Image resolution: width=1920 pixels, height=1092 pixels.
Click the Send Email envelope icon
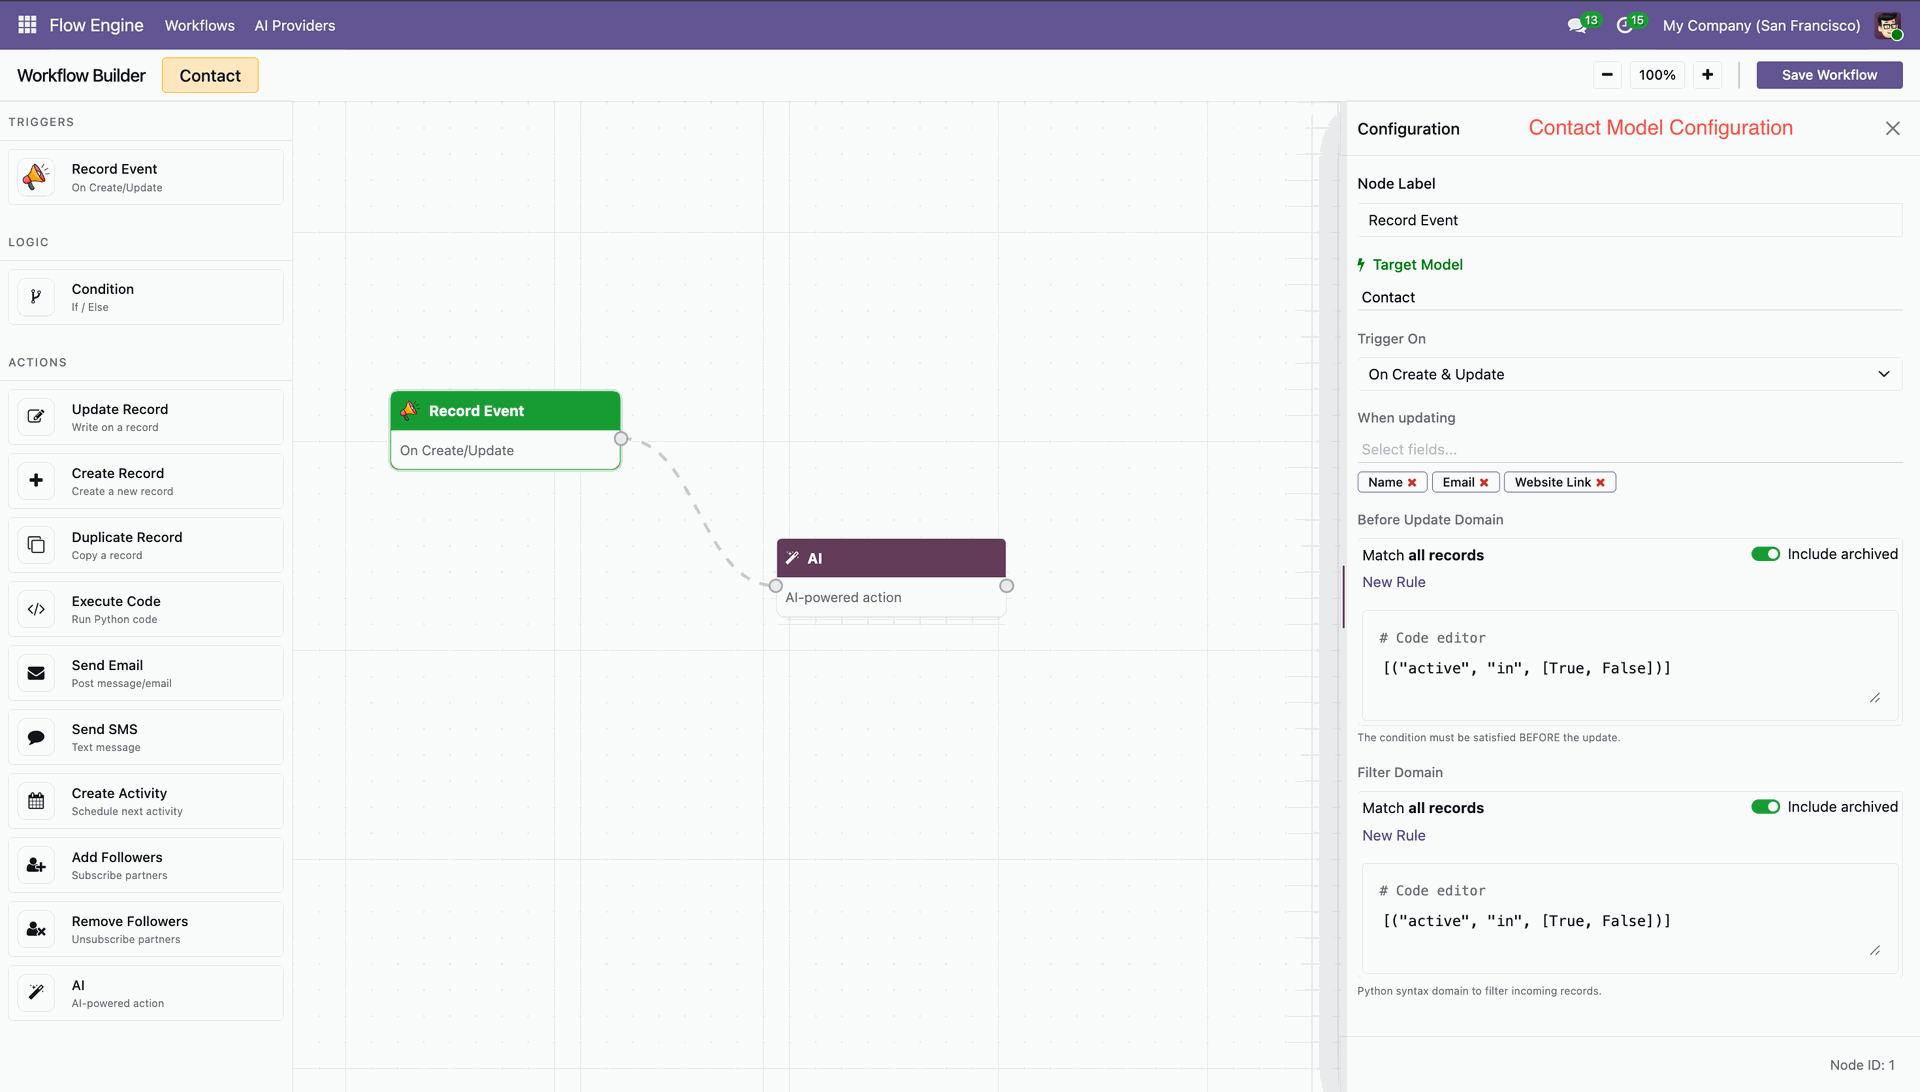point(36,673)
